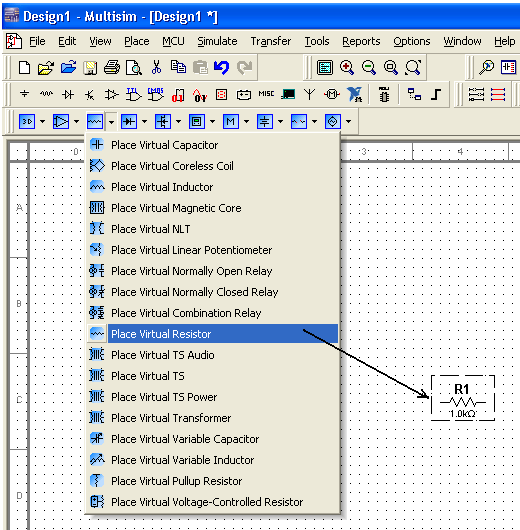This screenshot has height=530, width=520.
Task: Open the Edit menu
Action: (x=67, y=41)
